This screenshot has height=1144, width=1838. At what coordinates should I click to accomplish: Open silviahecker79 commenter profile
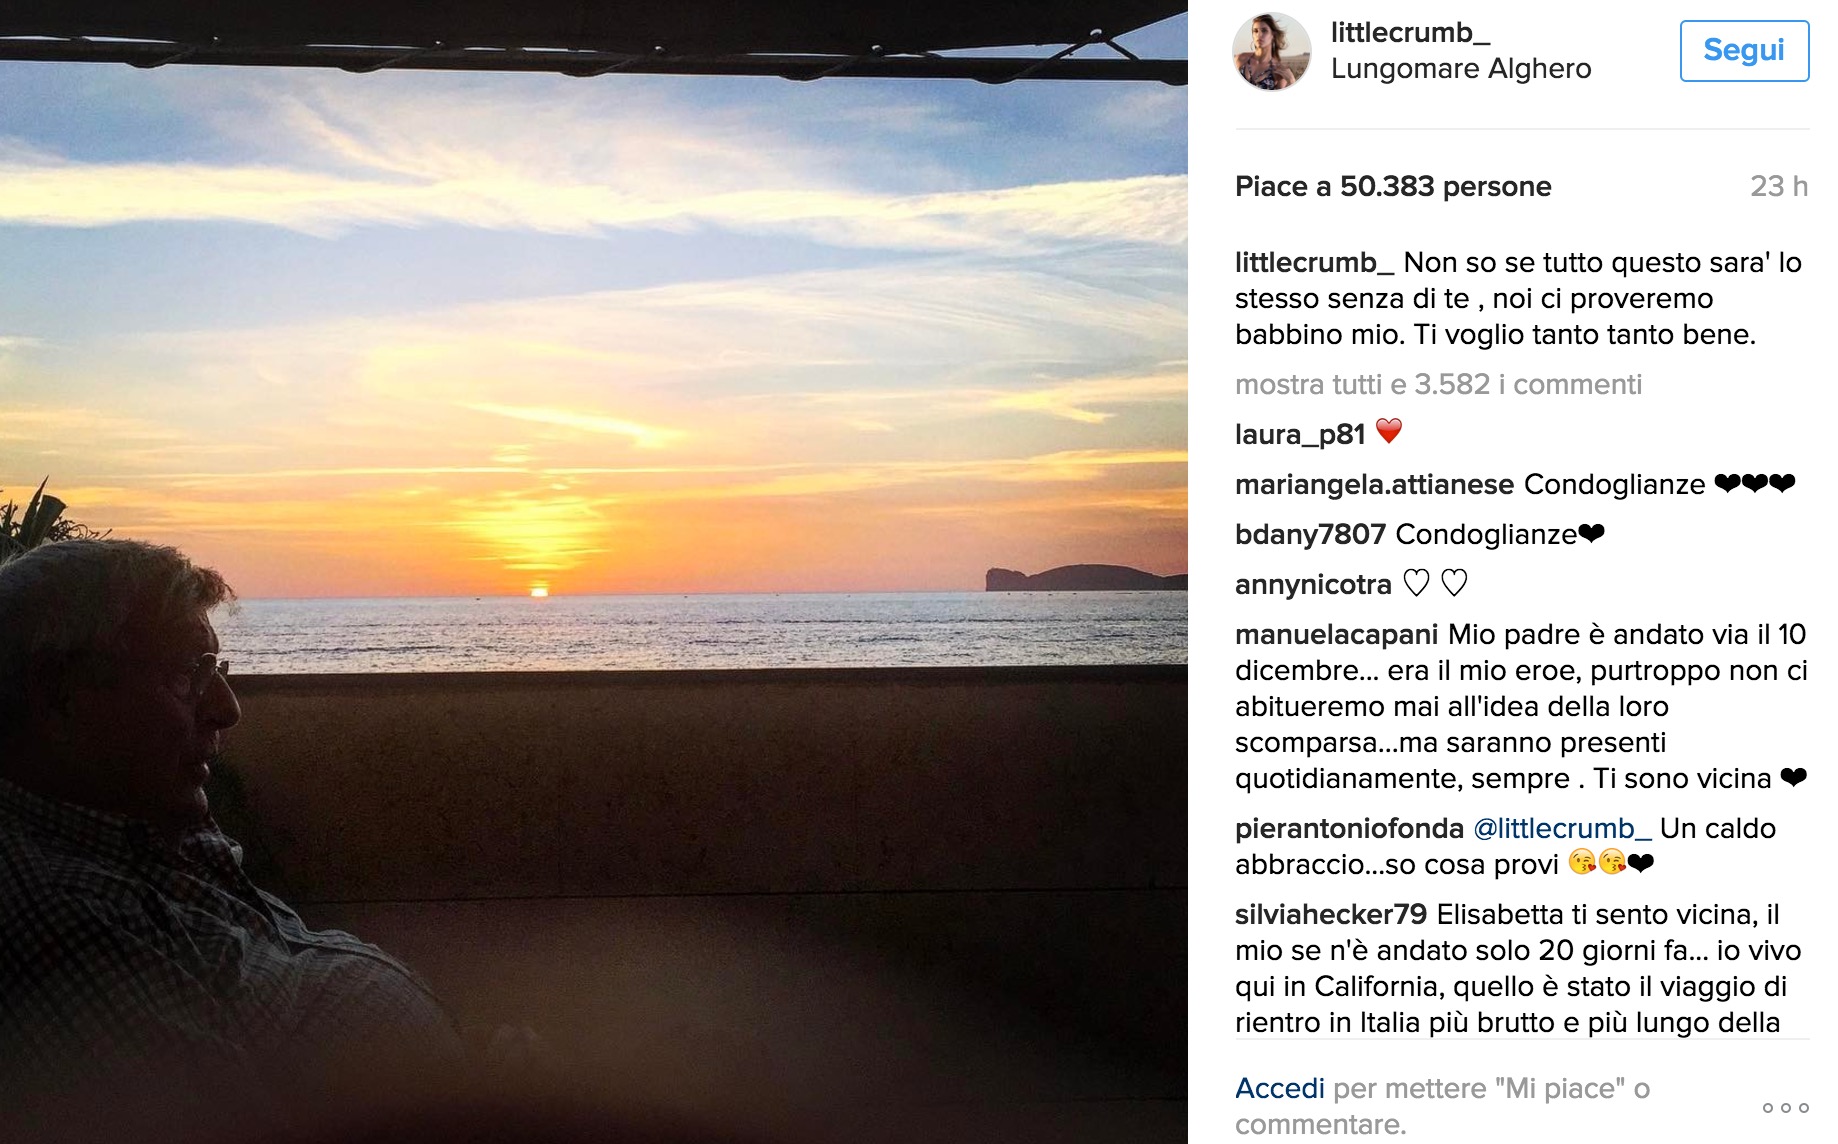(1330, 914)
